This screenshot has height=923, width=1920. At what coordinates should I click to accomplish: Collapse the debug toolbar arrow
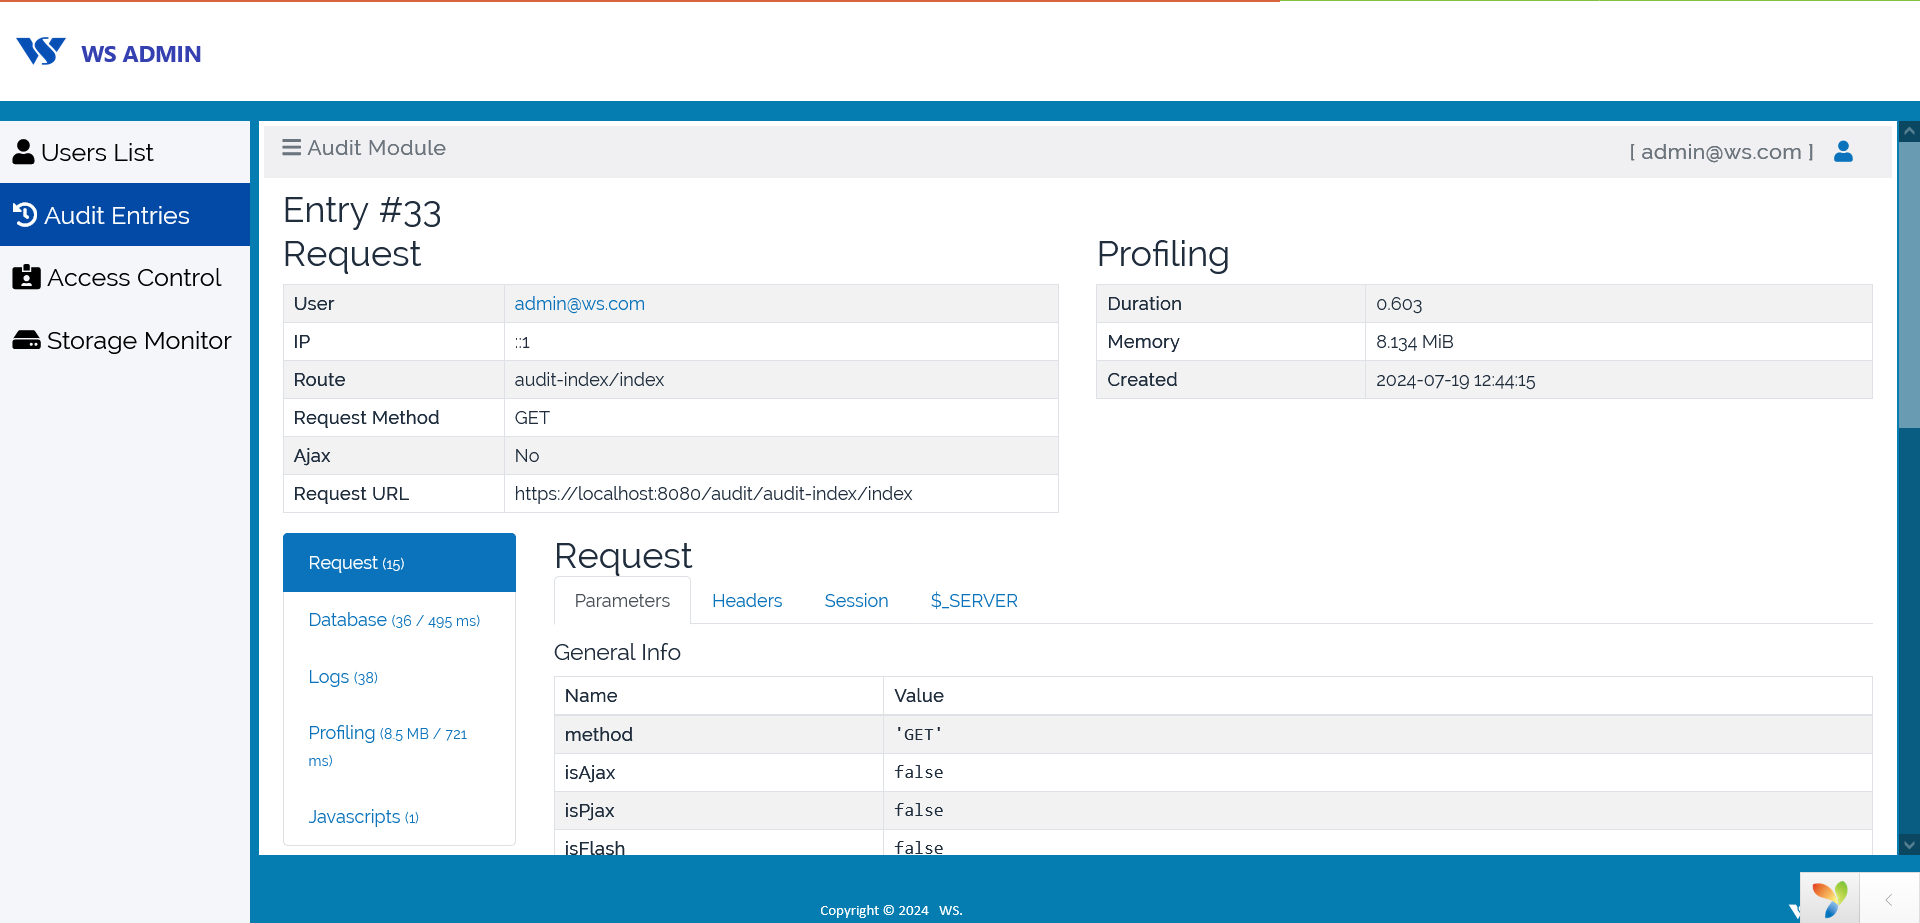[x=1889, y=899]
